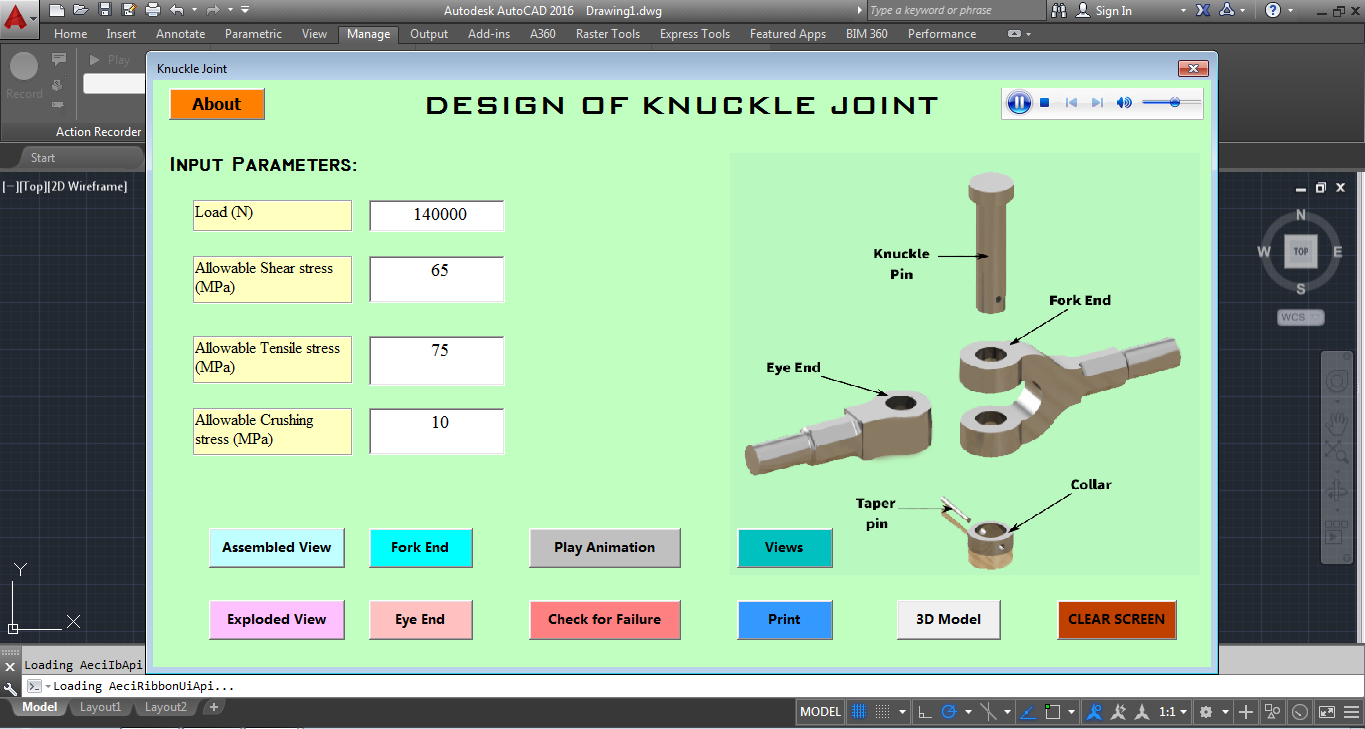Click the New drawing icon in quick access toolbar
This screenshot has width=1365, height=729.
click(x=57, y=10)
